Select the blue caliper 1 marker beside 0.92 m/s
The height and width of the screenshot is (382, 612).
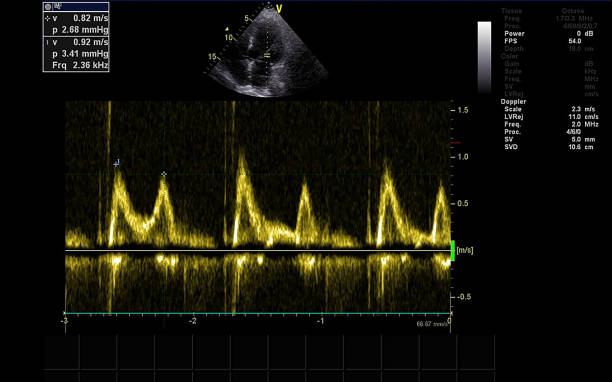(x=48, y=42)
